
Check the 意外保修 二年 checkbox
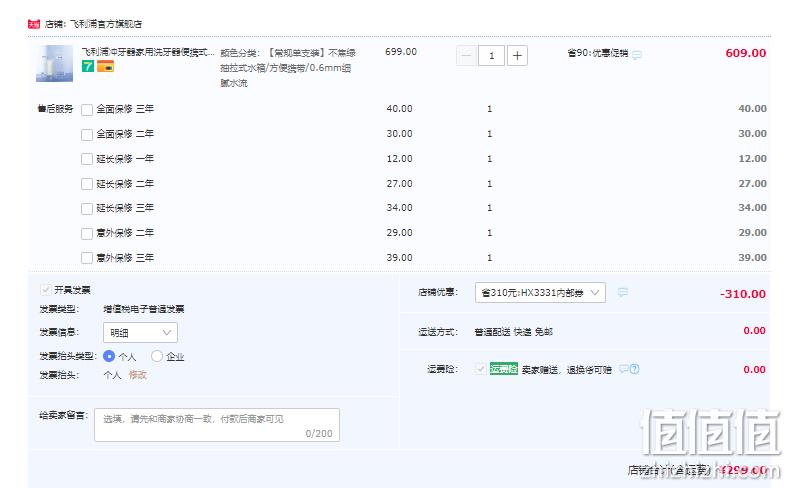pos(87,233)
